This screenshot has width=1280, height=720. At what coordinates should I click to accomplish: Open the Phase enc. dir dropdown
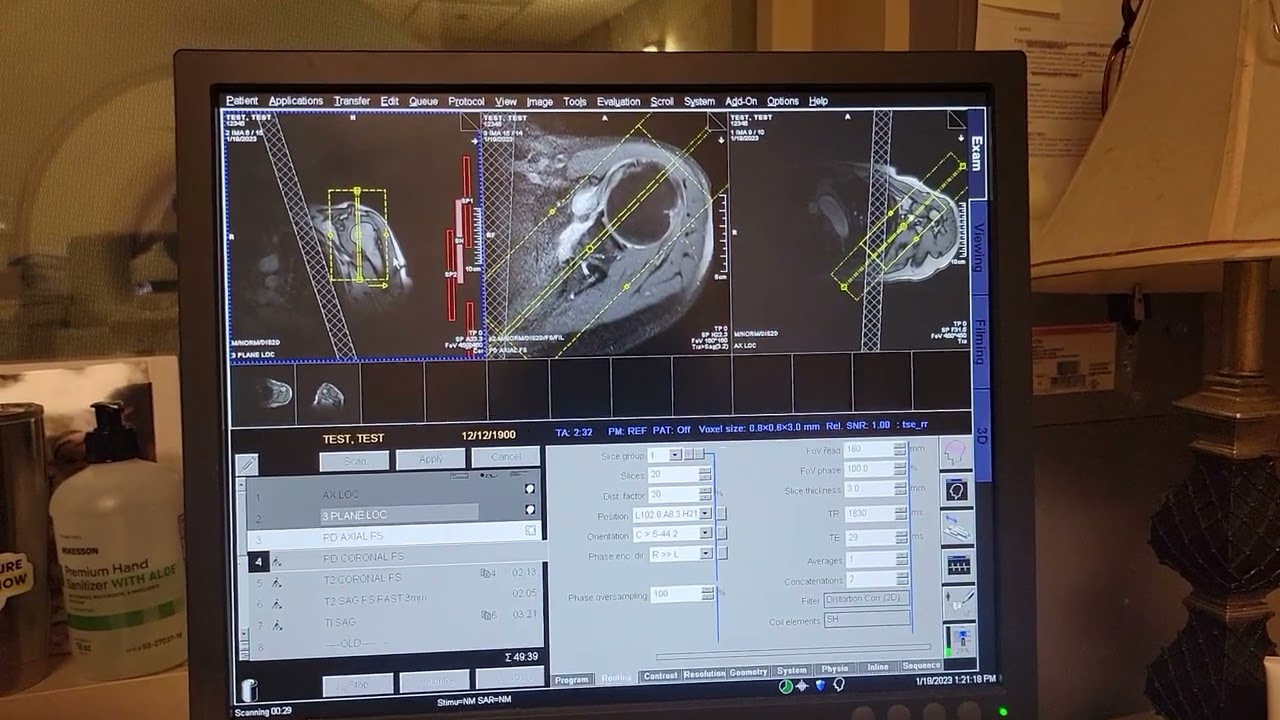pos(705,553)
